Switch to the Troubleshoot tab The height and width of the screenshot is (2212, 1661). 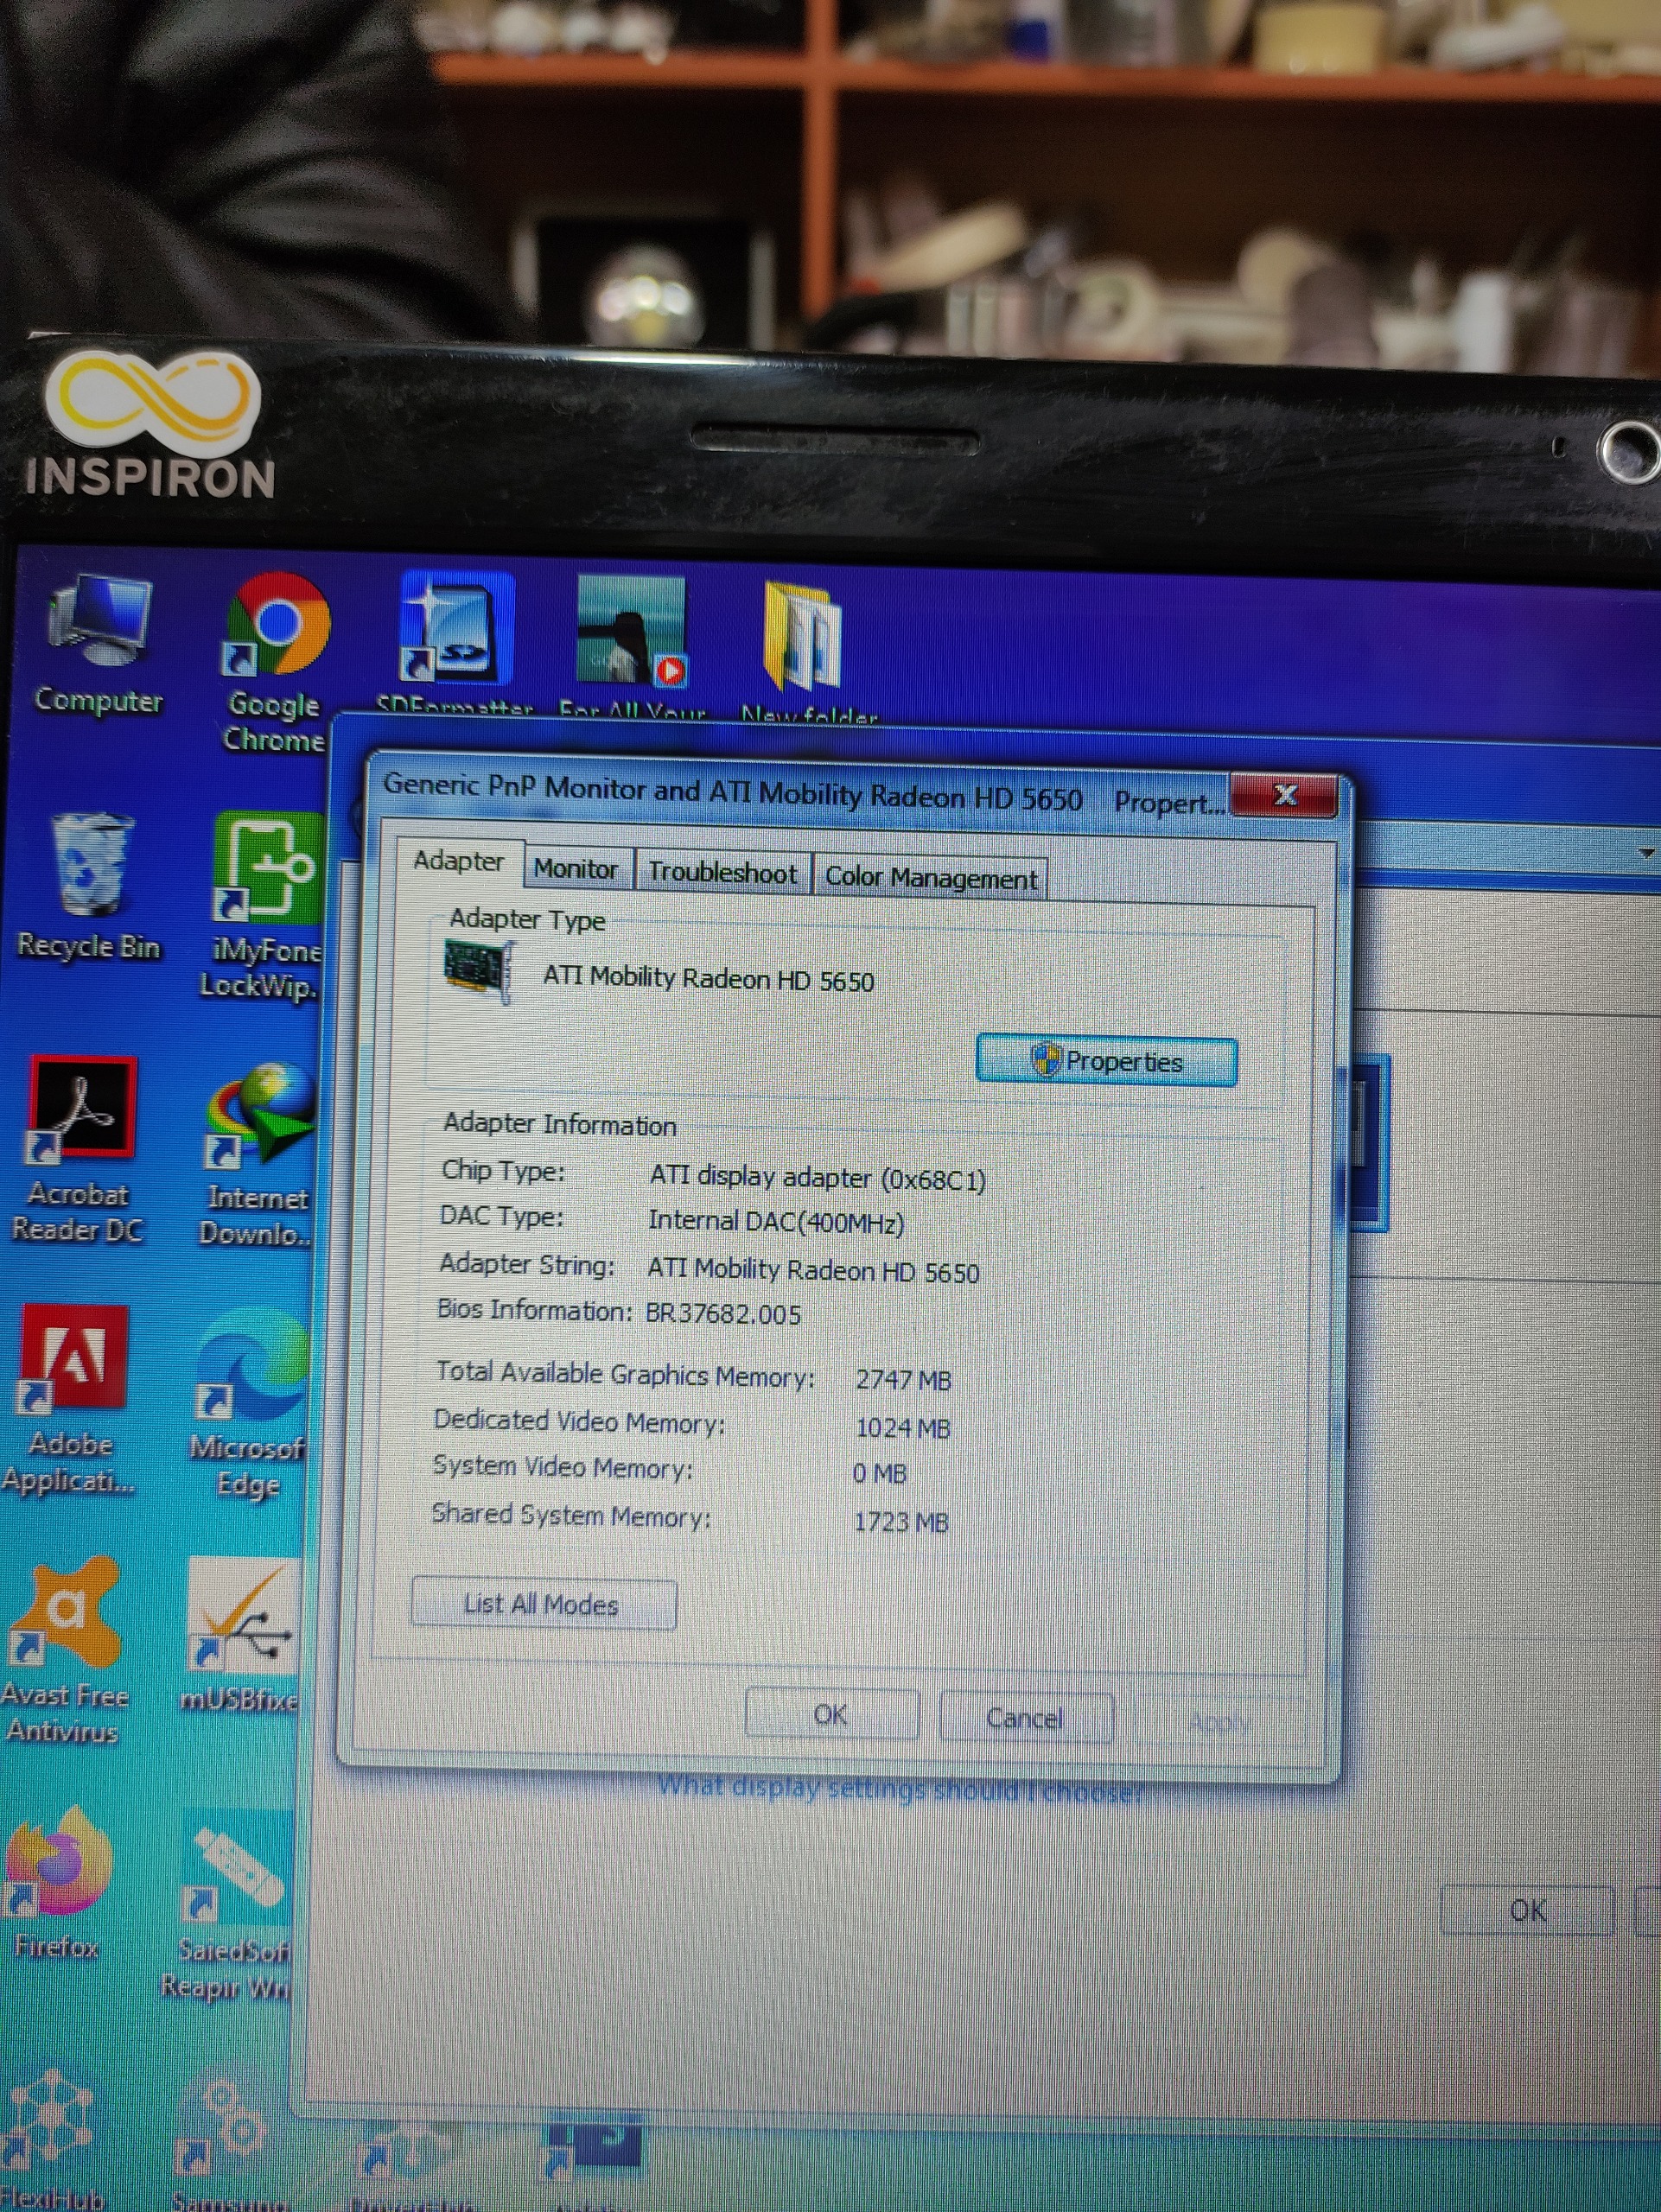723,873
